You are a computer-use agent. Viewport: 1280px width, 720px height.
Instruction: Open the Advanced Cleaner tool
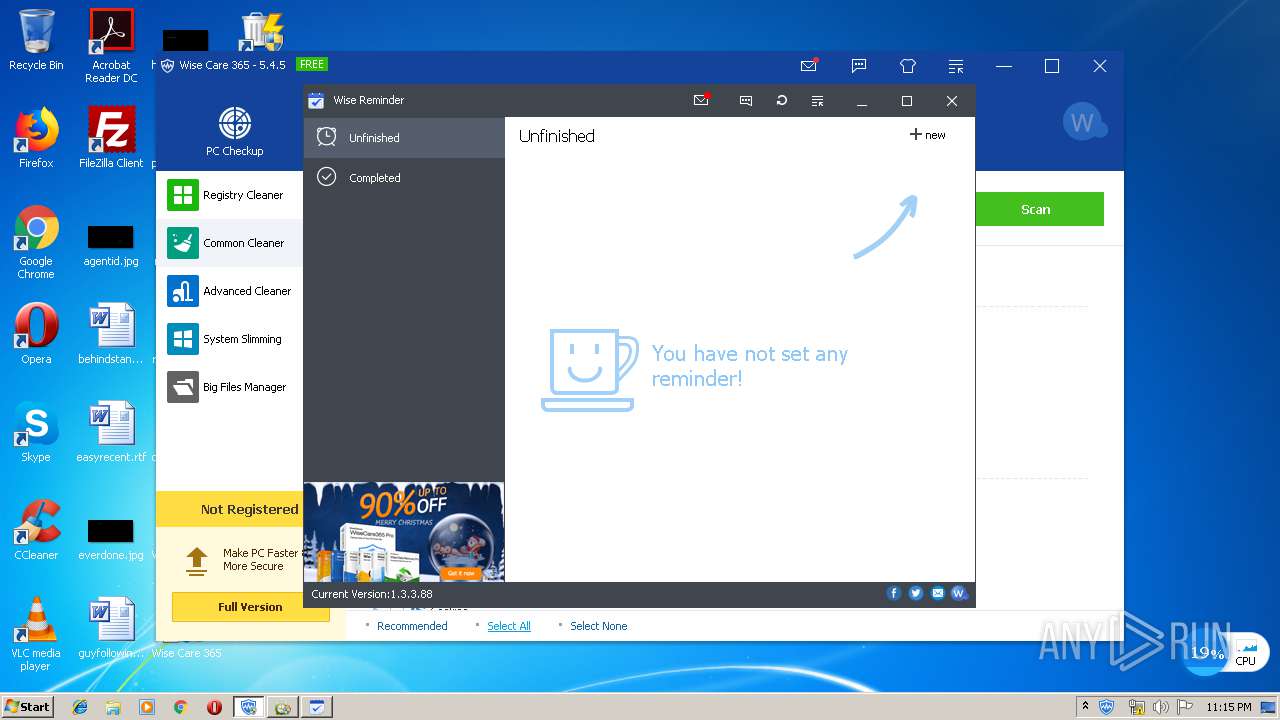[229, 291]
